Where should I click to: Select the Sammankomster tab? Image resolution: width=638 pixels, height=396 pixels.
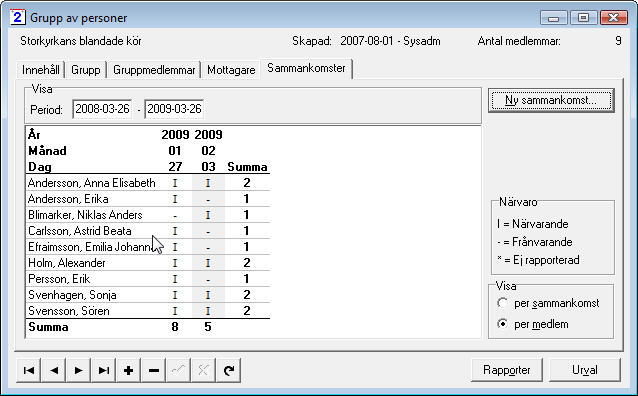click(x=306, y=68)
